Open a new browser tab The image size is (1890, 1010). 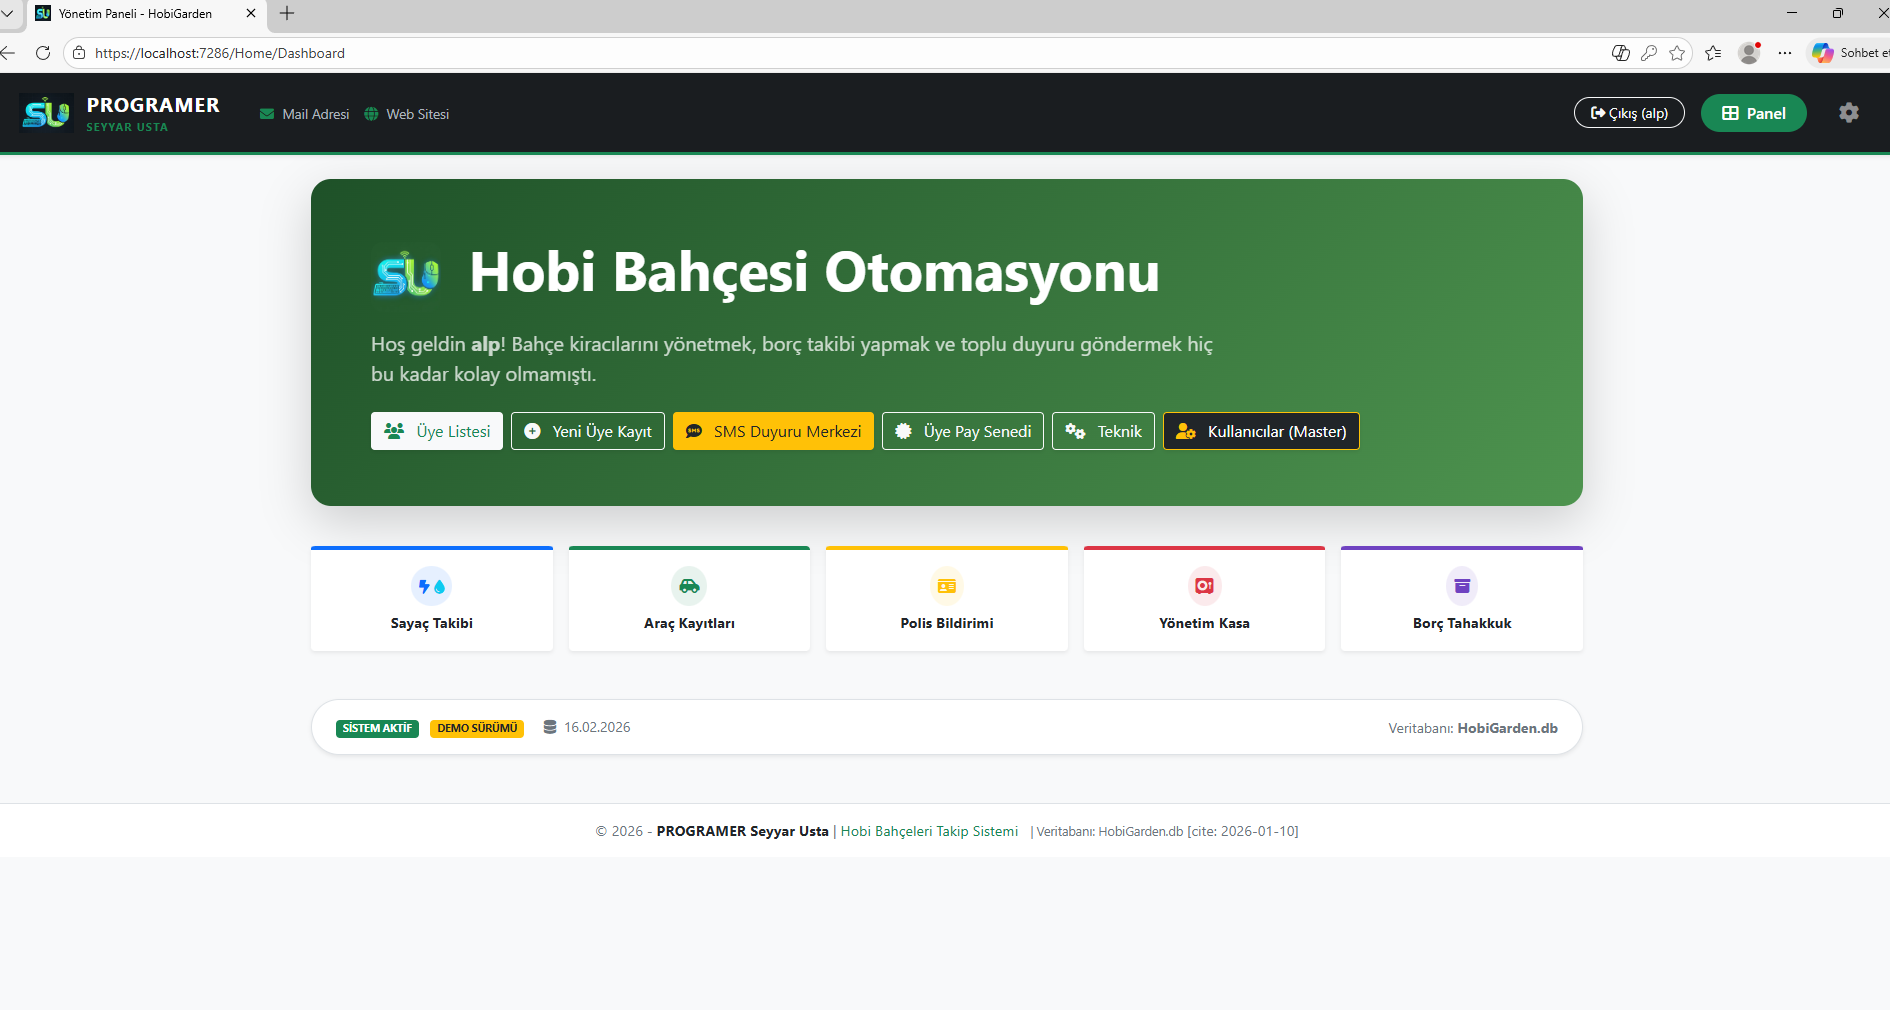287,14
